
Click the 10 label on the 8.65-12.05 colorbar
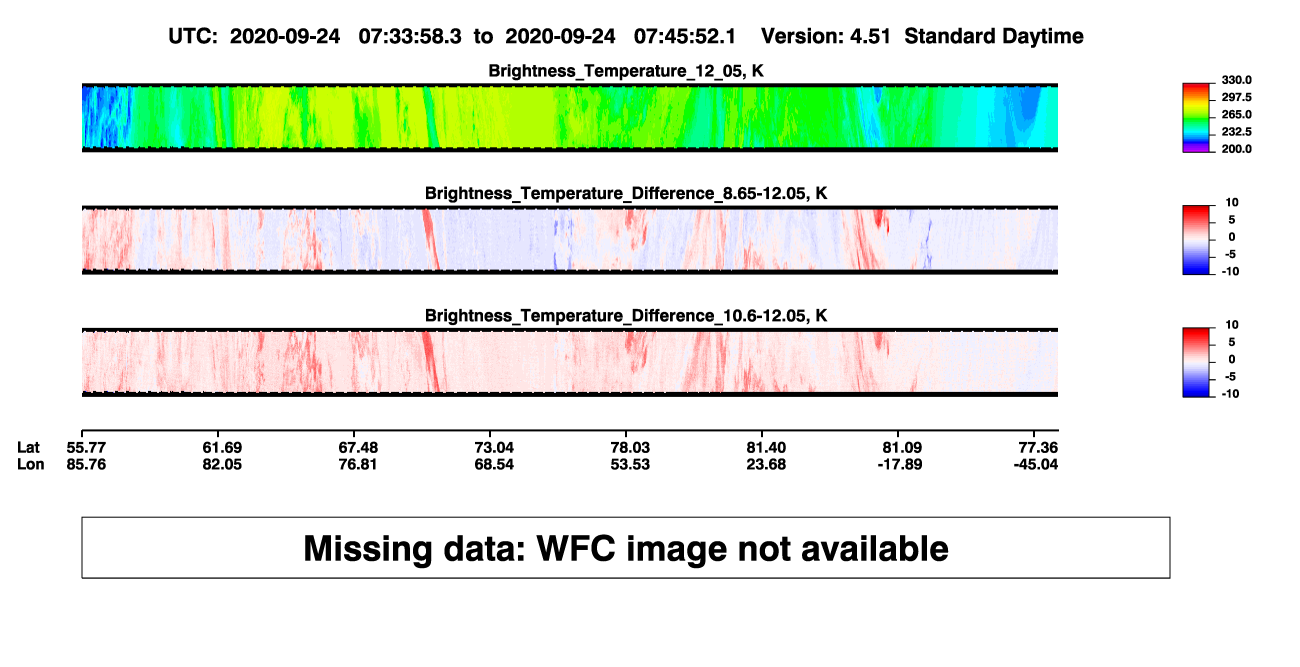point(1232,202)
